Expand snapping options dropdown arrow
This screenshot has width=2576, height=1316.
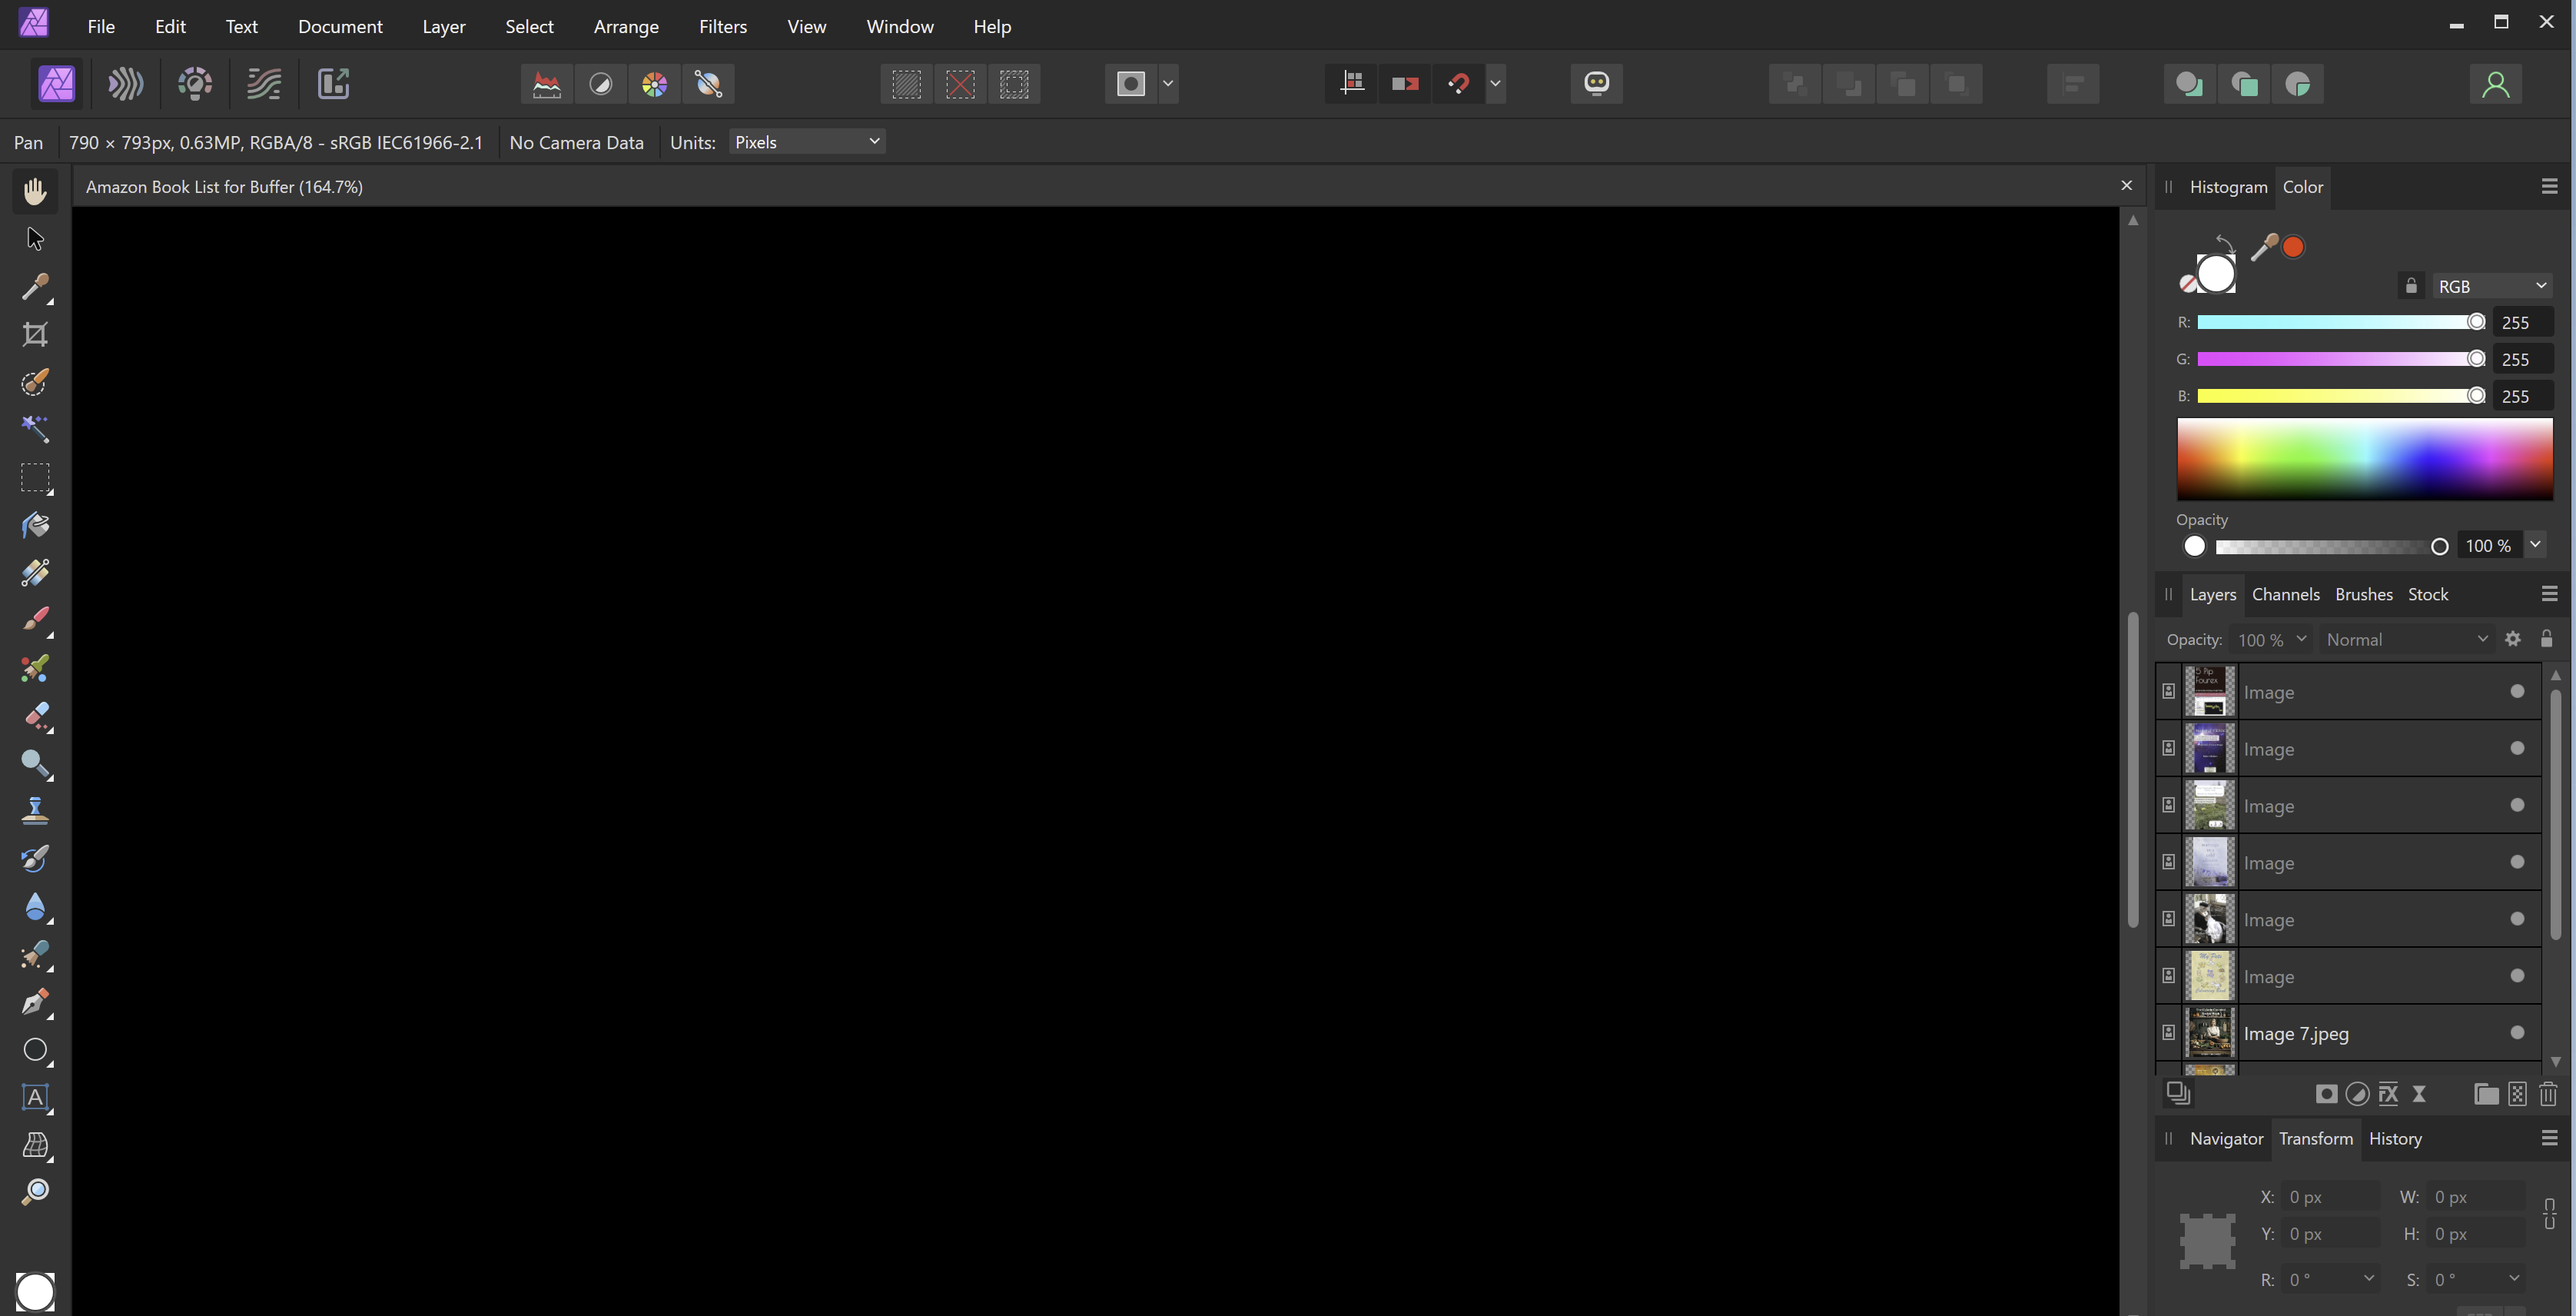(1496, 84)
